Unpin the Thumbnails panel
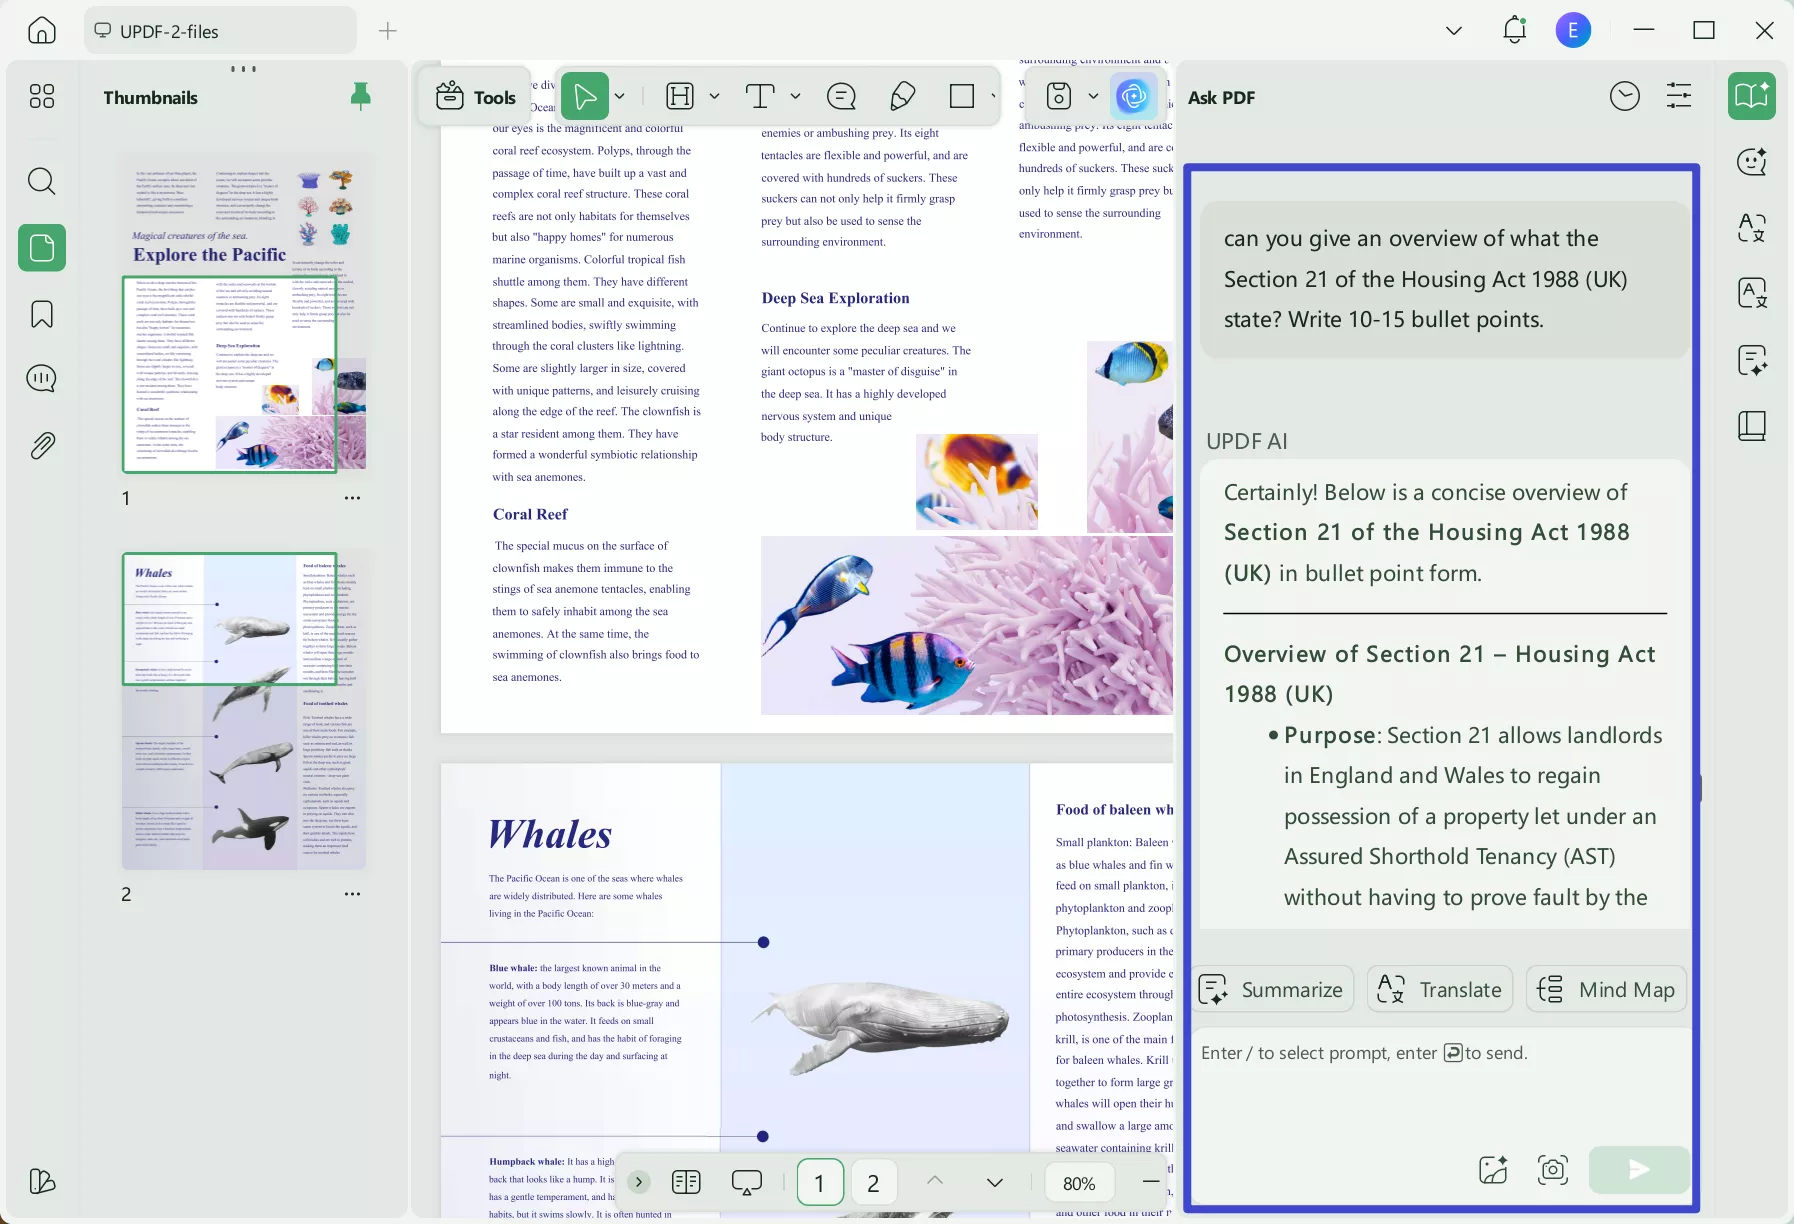 pyautogui.click(x=360, y=96)
